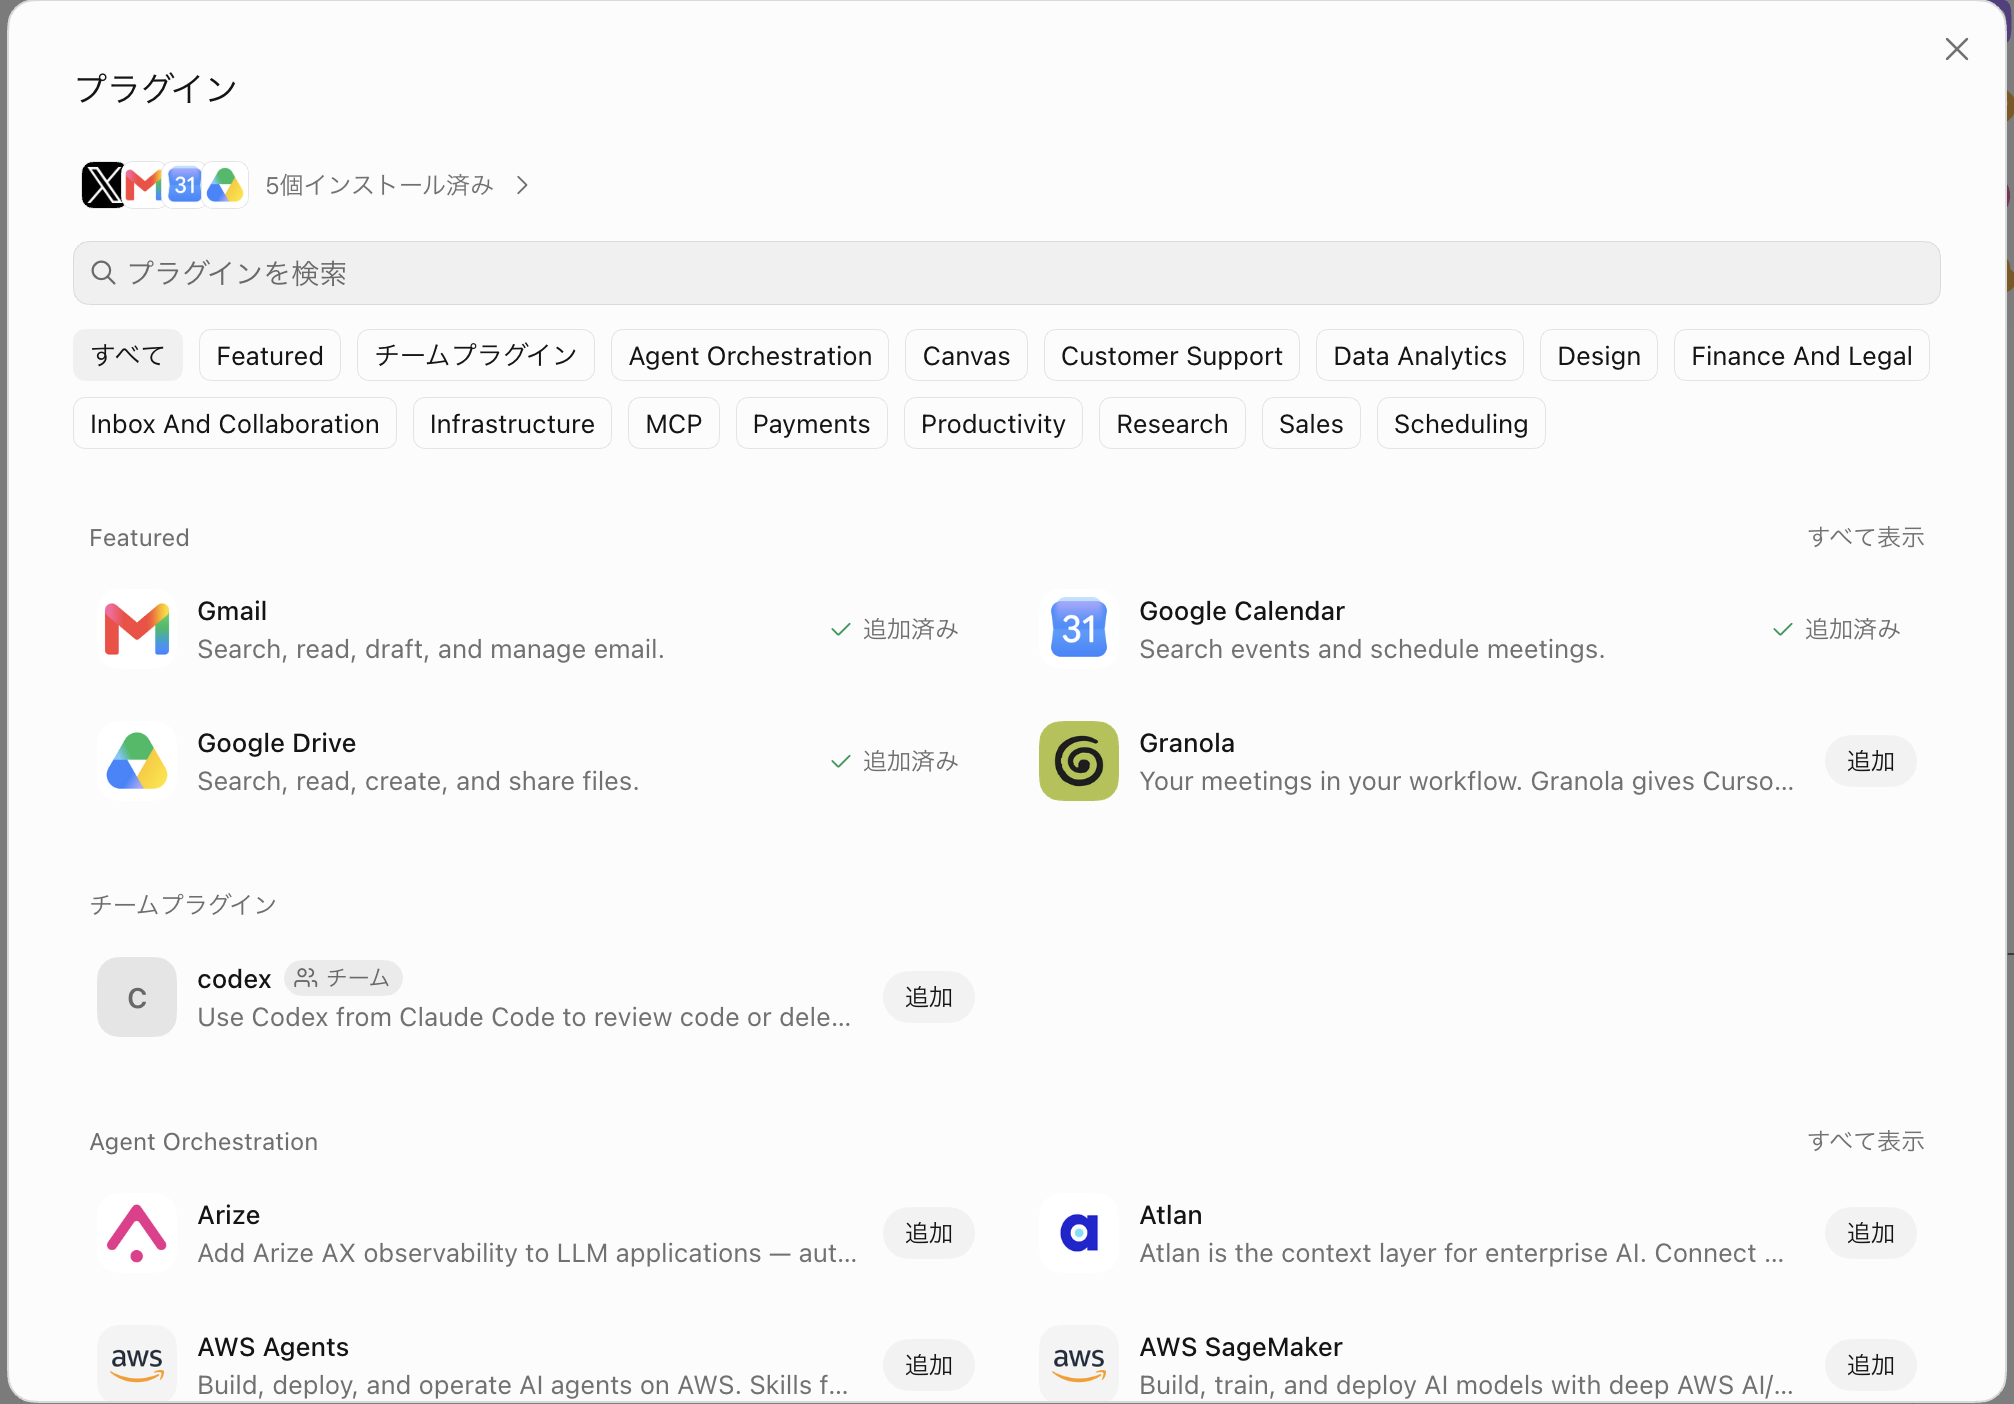The height and width of the screenshot is (1404, 2014).
Task: Click the AWS SageMaker logo icon
Action: tap(1079, 1364)
